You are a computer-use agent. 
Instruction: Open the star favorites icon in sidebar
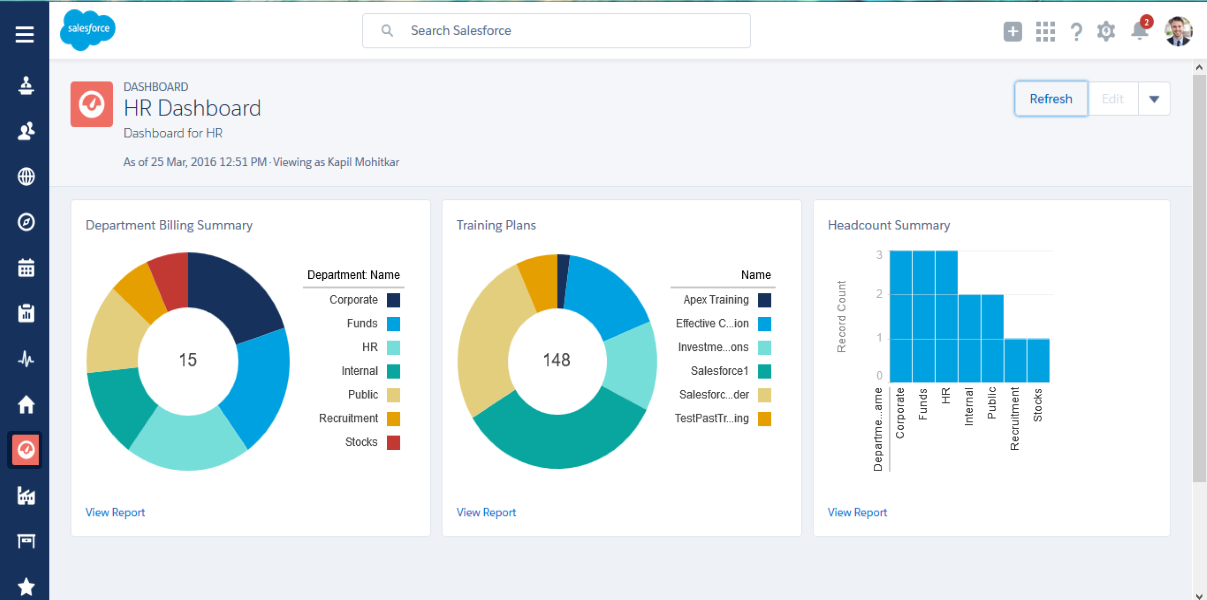[26, 587]
